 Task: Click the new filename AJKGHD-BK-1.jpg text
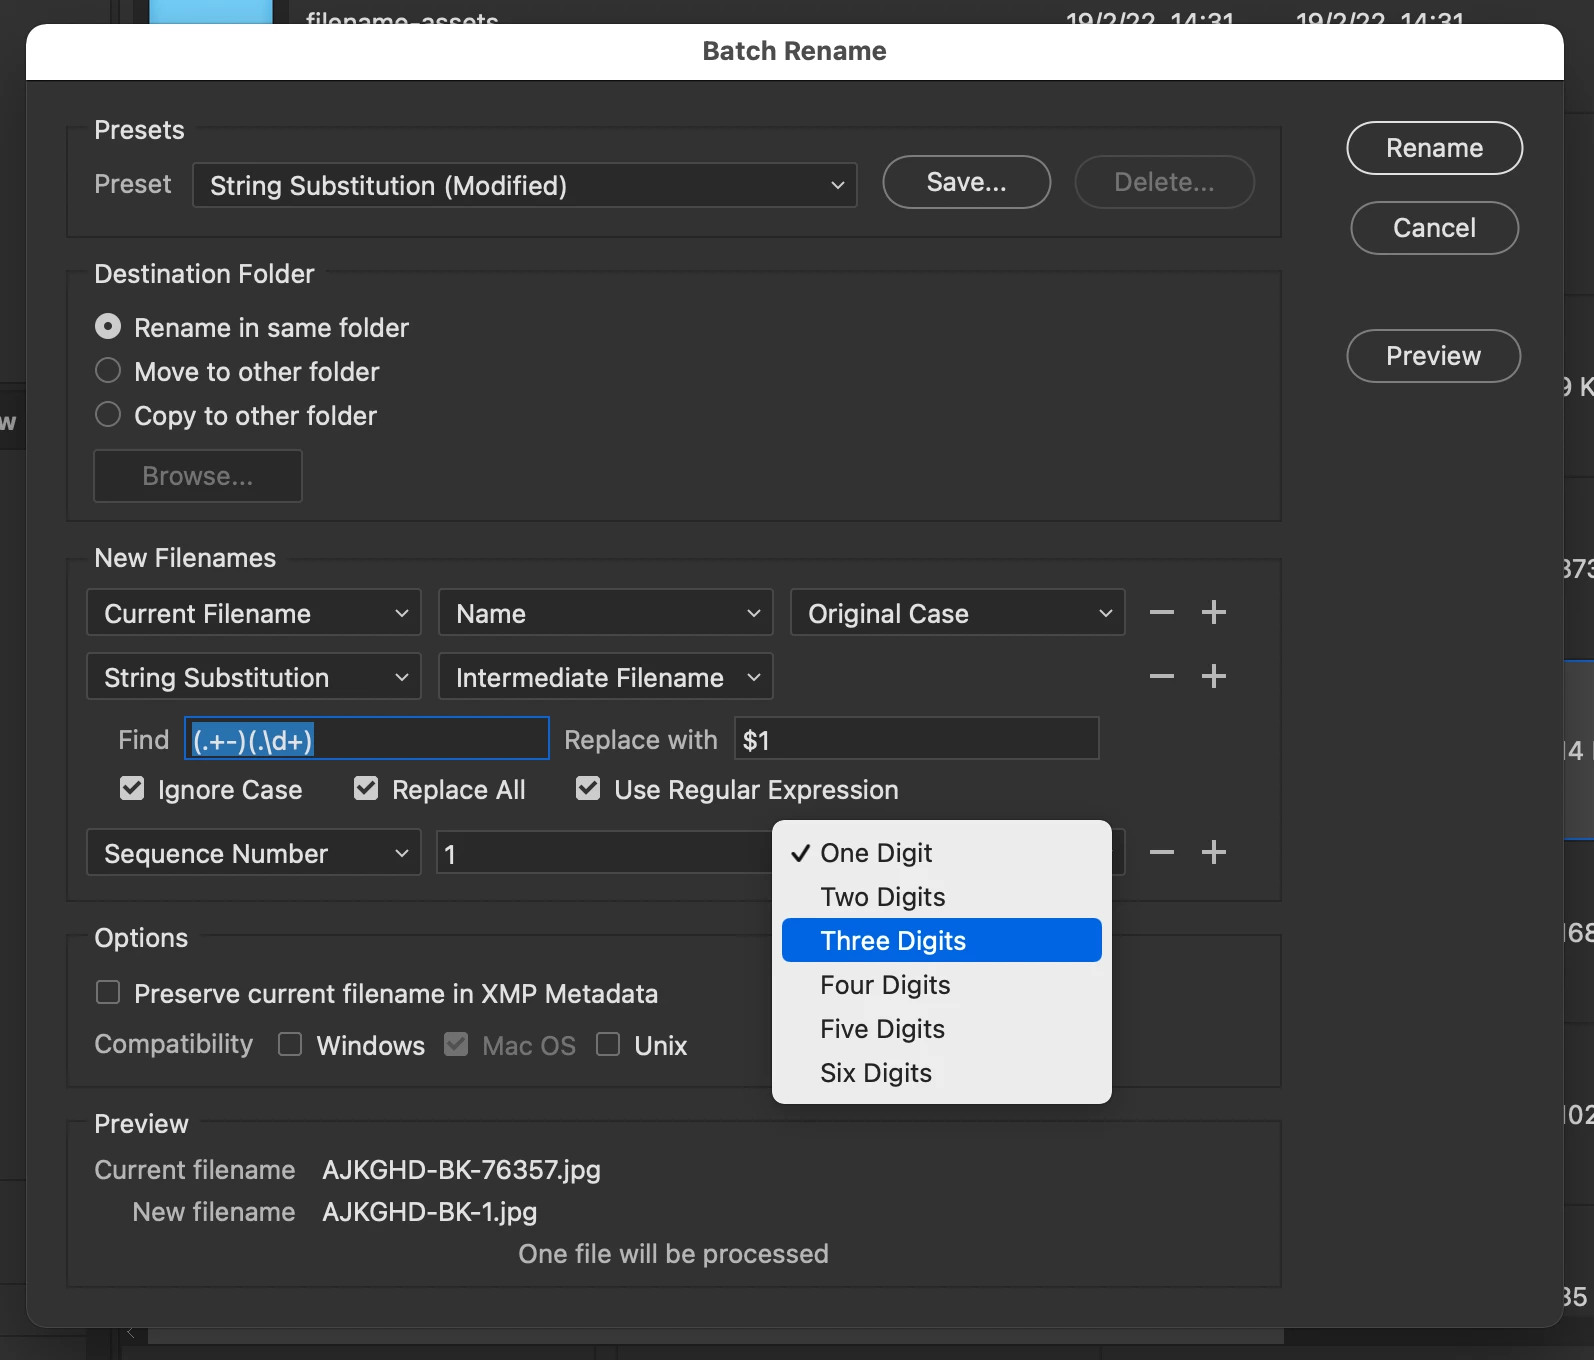430,1212
